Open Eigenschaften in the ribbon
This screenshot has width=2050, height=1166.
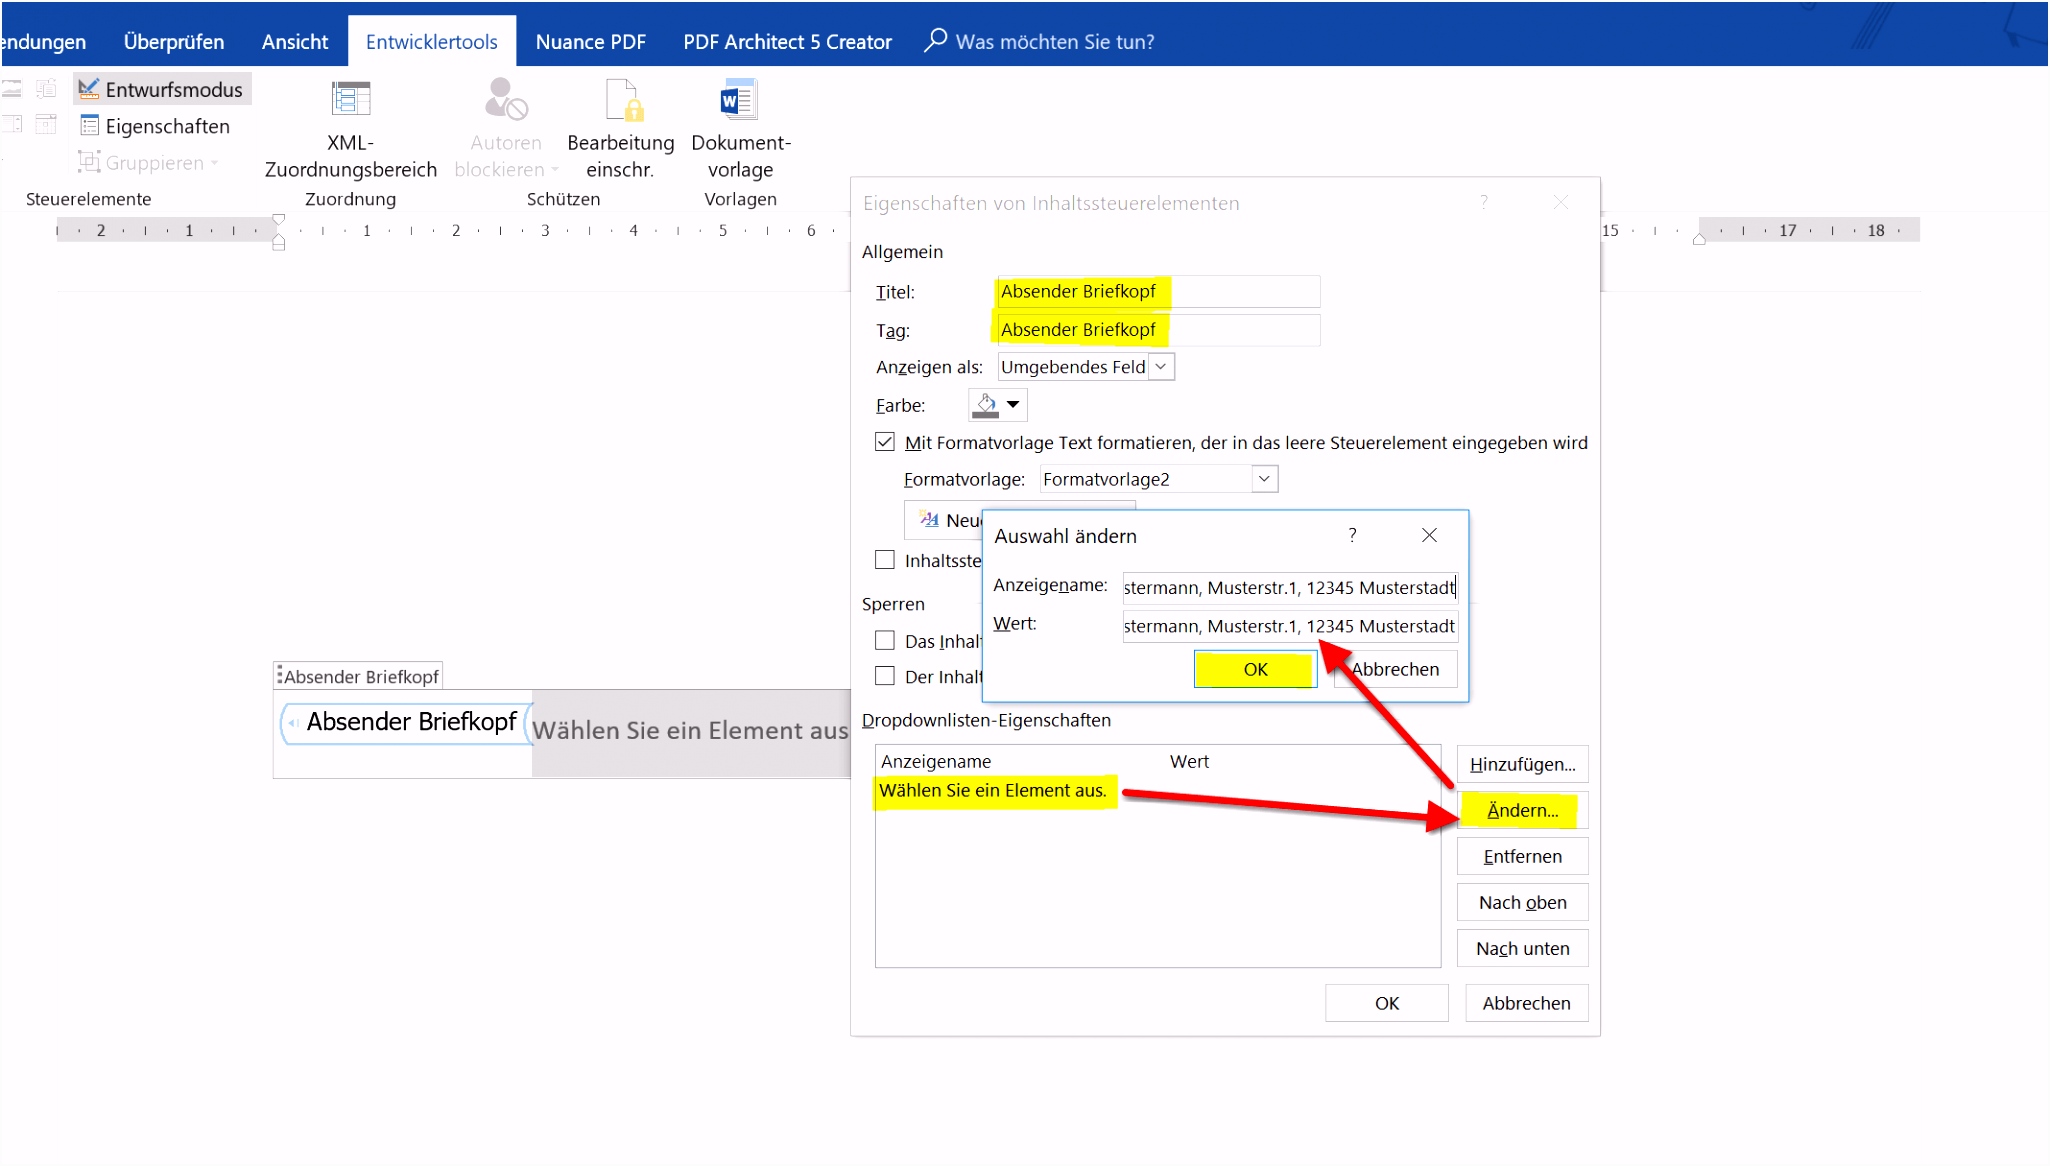(155, 126)
